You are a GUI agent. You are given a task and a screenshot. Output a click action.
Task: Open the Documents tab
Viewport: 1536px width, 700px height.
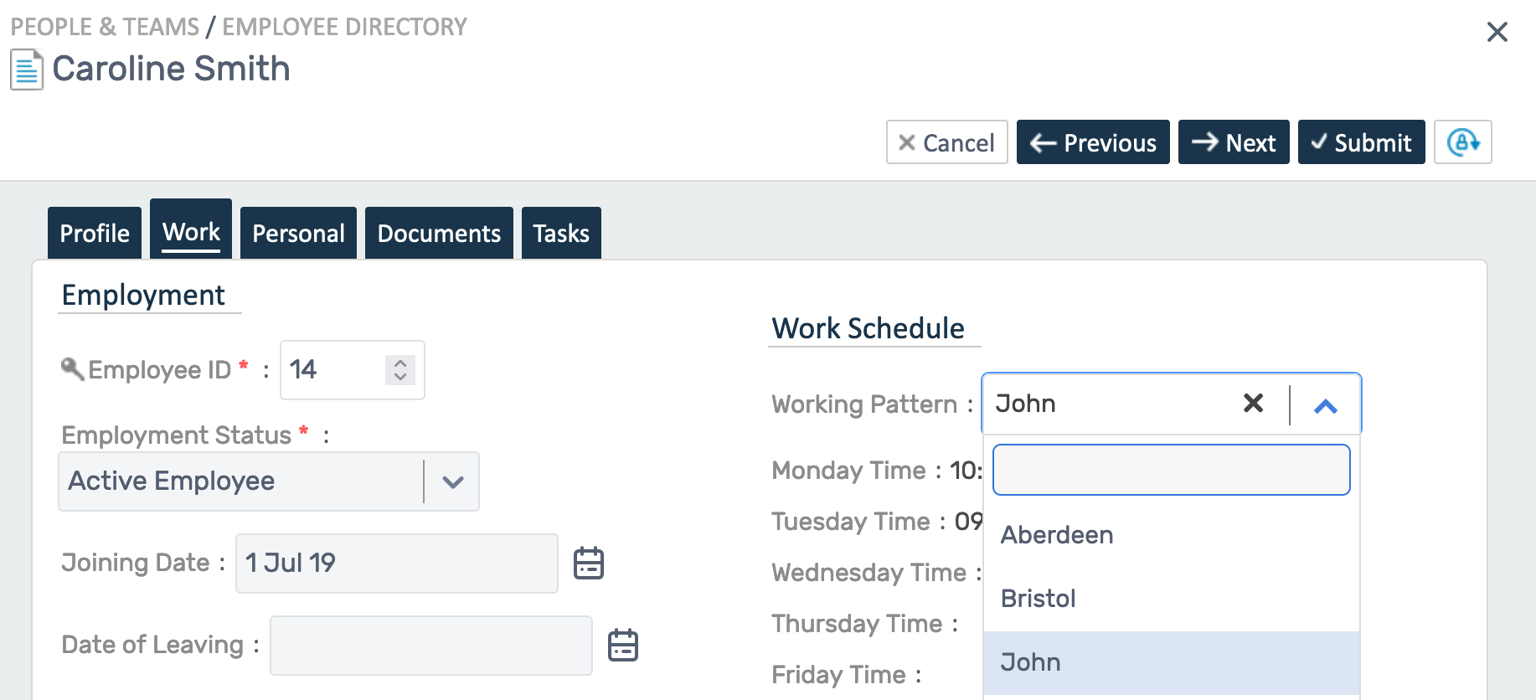pos(439,233)
